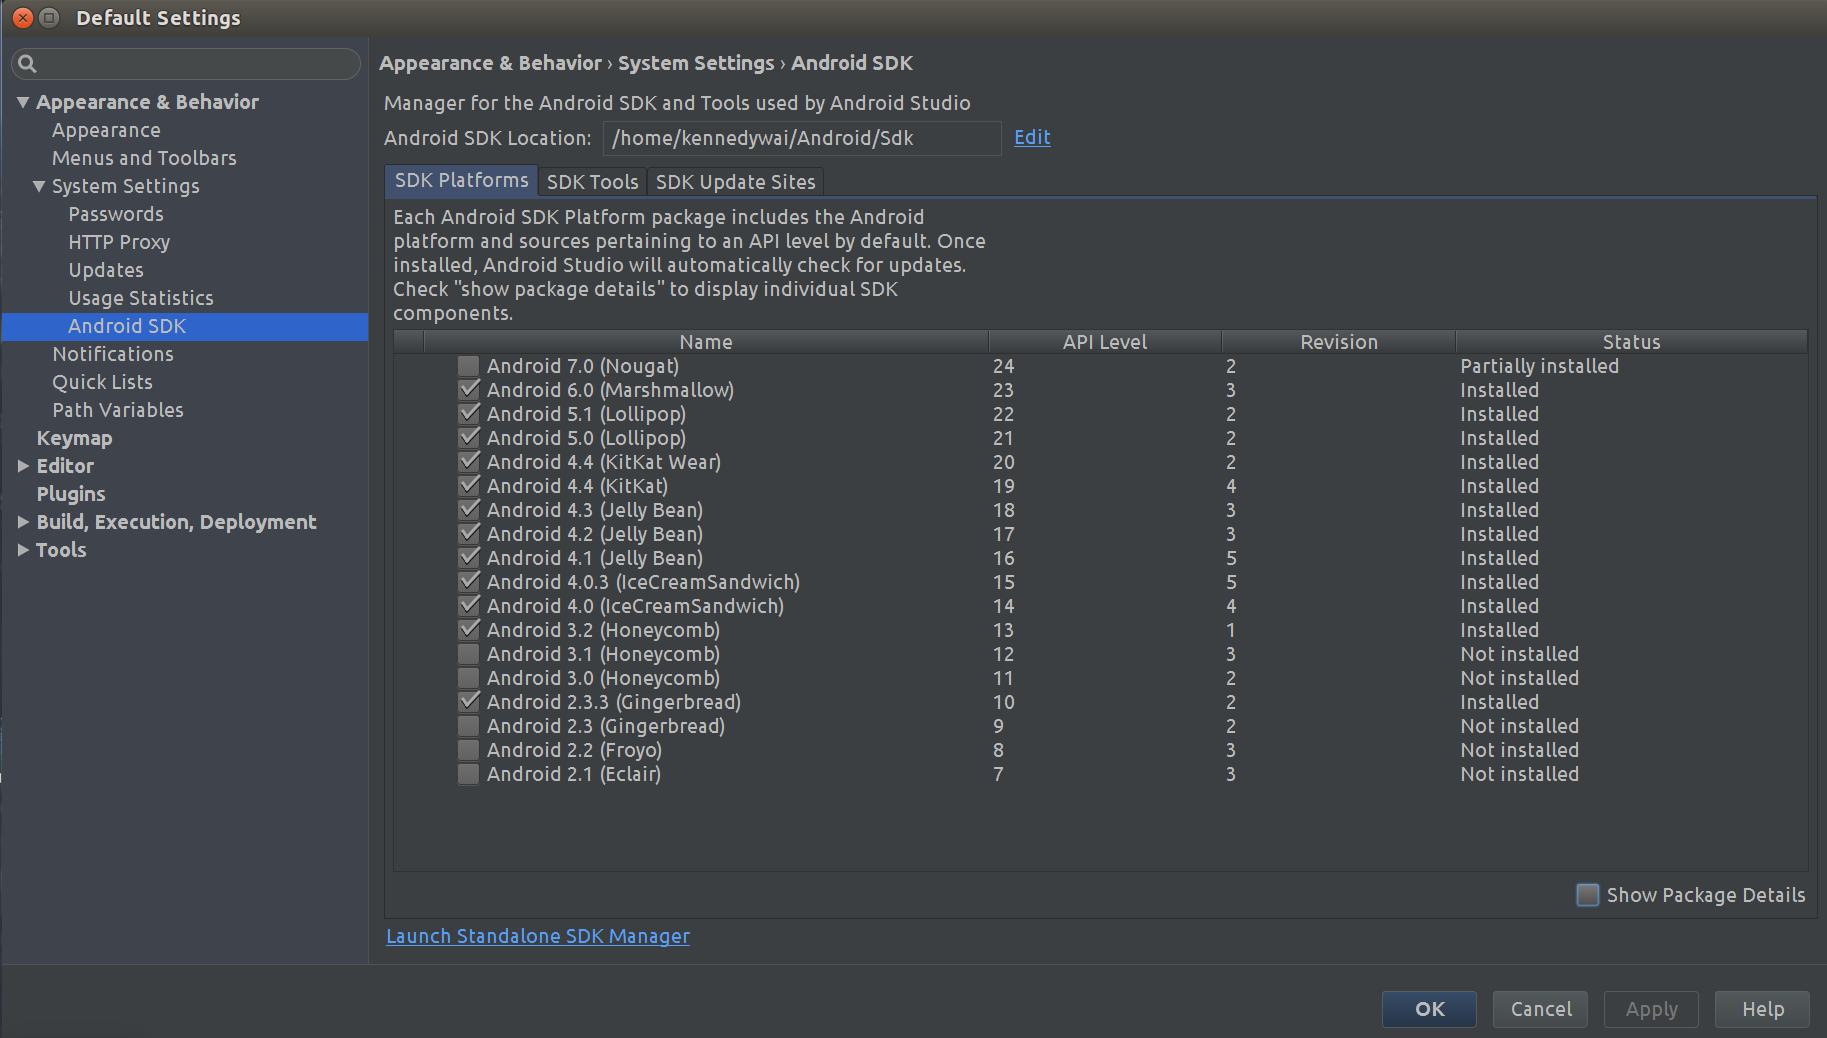
Task: Close the Default Settings window
Action: (x=22, y=18)
